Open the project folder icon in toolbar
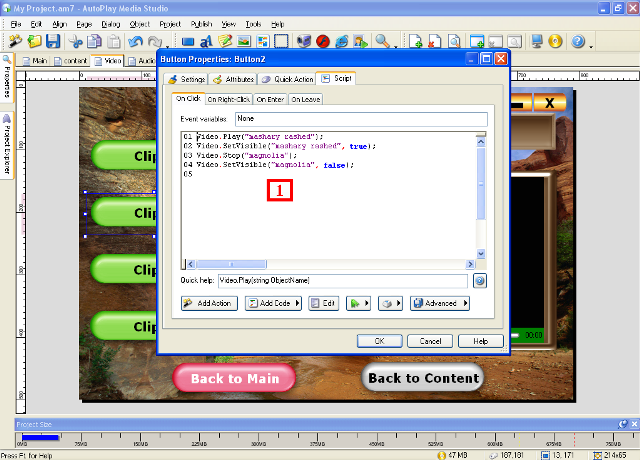The height and width of the screenshot is (460, 640). click(34, 42)
